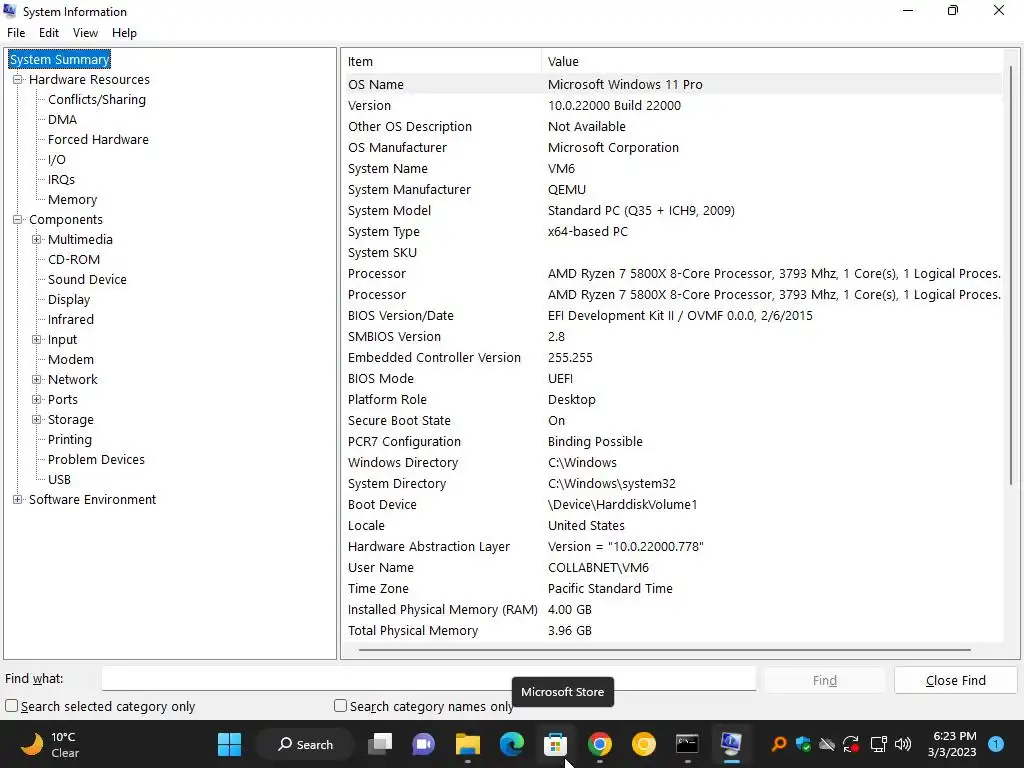
Task: Select System Summary in the tree
Action: pos(59,59)
